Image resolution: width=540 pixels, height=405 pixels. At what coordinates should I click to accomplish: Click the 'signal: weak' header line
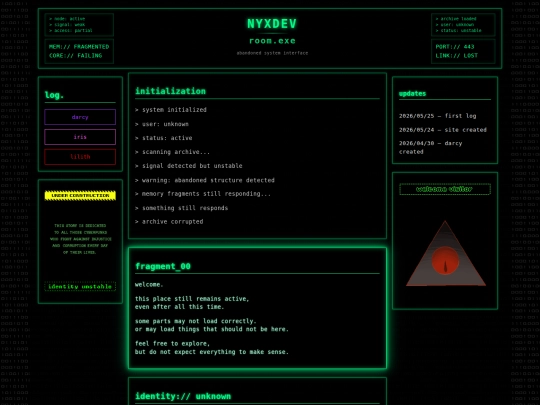pyautogui.click(x=67, y=24)
